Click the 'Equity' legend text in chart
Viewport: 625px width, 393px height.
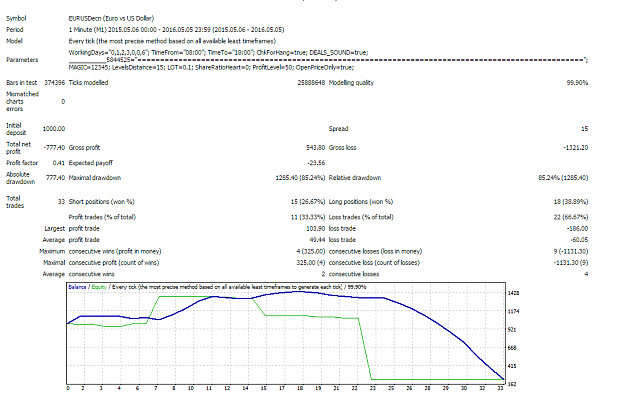tap(99, 287)
